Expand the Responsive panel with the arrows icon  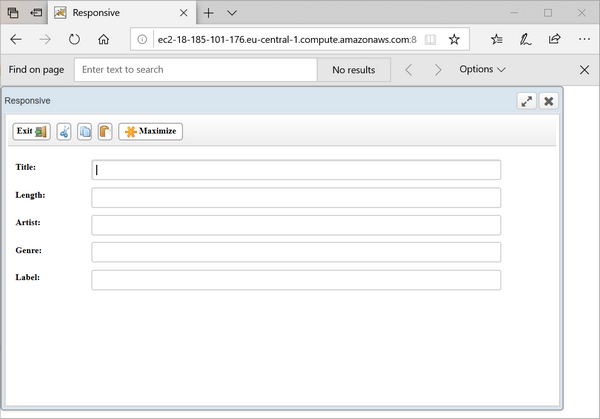(x=527, y=101)
